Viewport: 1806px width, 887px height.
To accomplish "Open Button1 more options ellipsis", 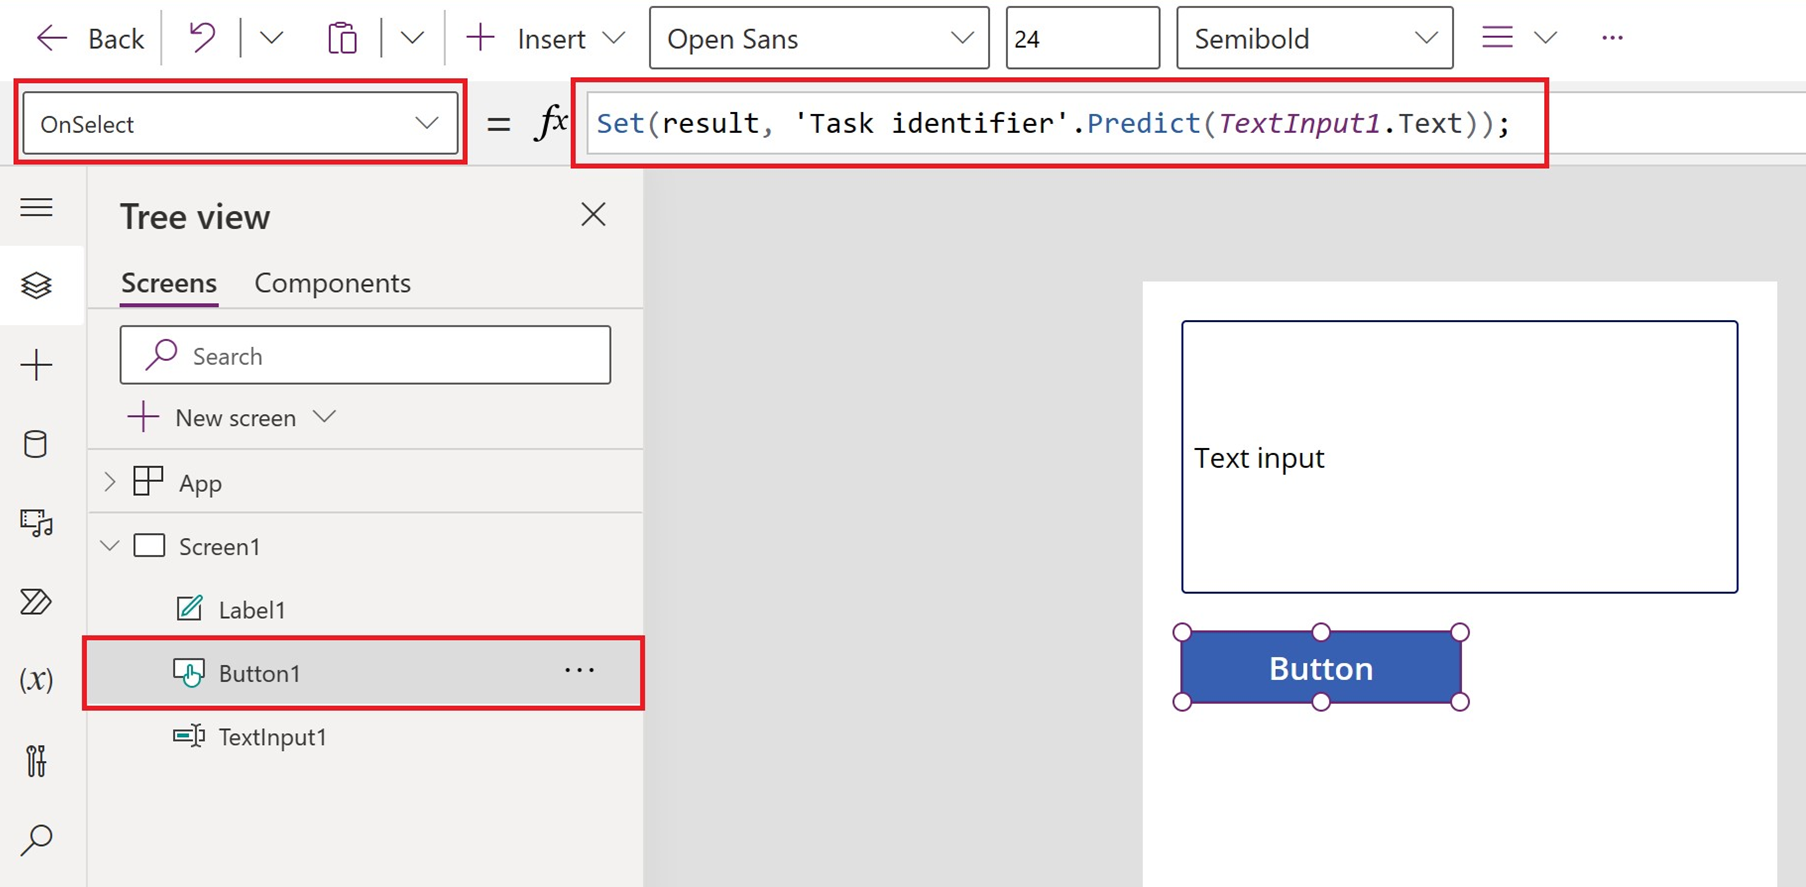I will 579,671.
